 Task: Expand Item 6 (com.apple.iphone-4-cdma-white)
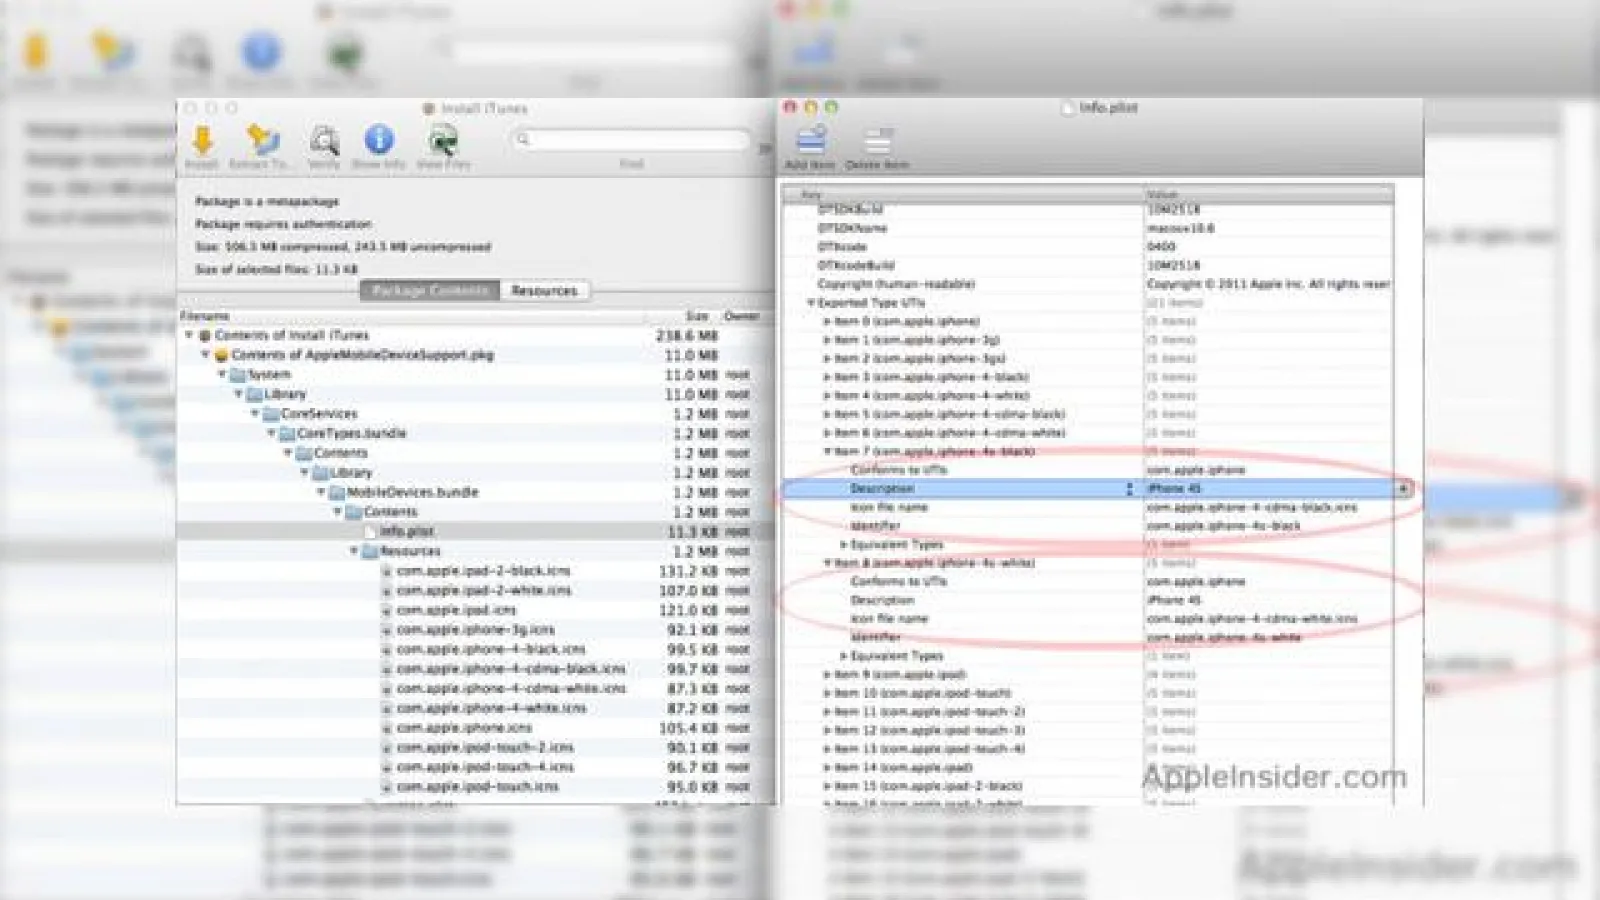click(x=827, y=433)
